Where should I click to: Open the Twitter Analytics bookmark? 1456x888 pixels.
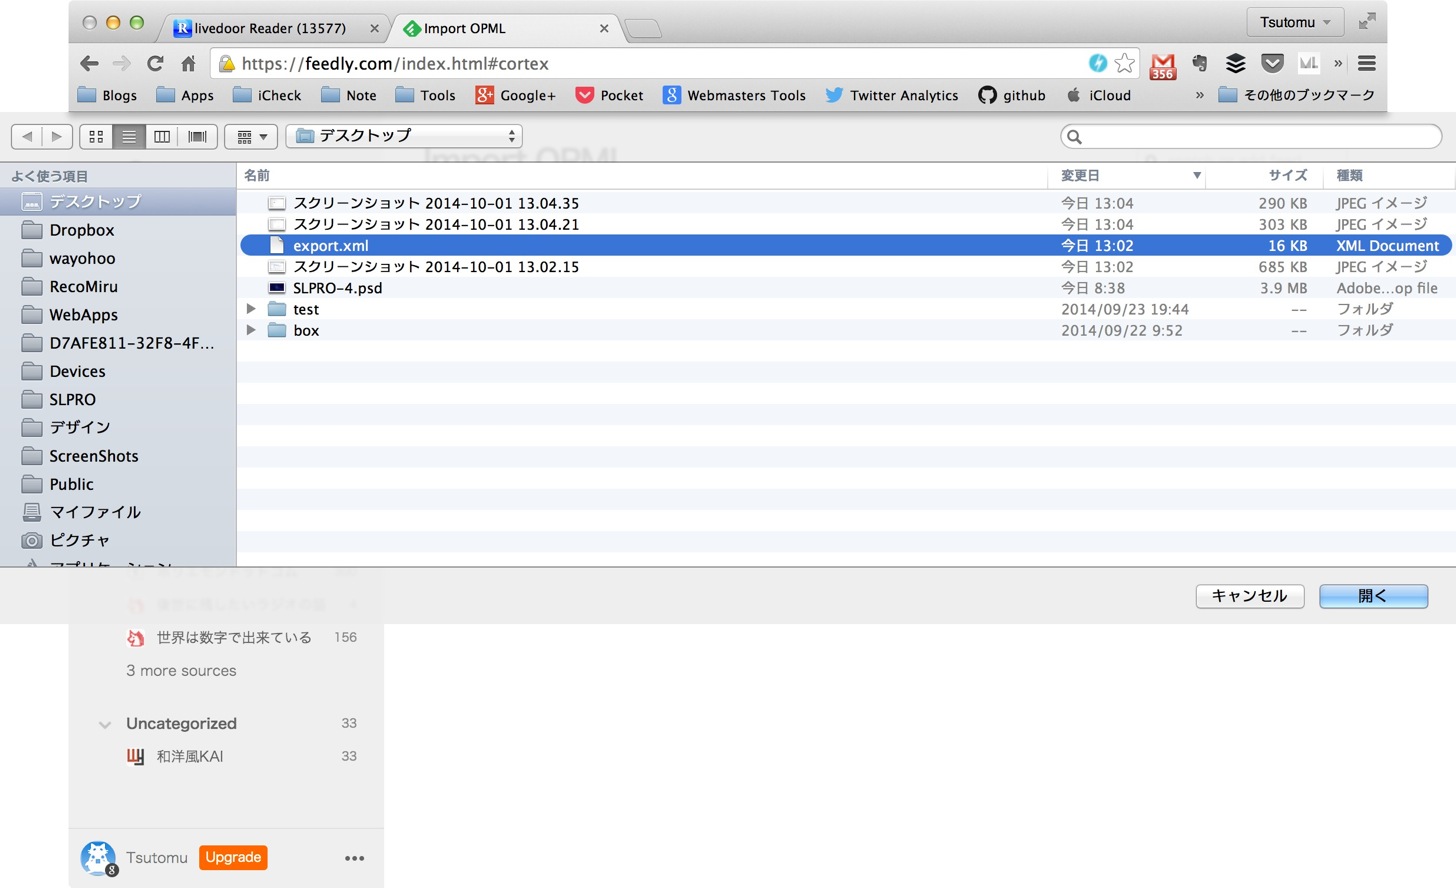891,95
